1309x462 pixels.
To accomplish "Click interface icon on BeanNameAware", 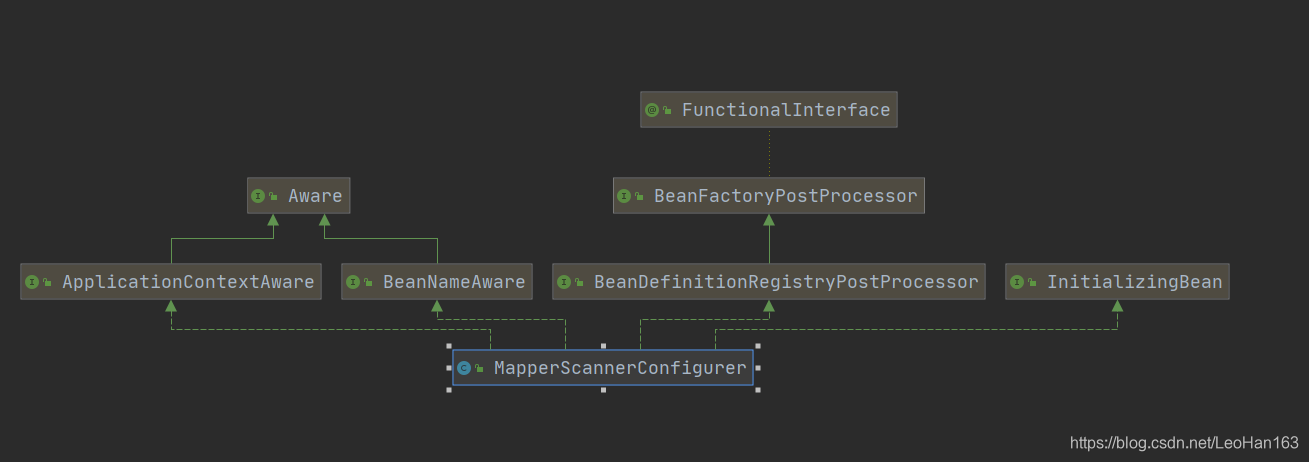I will pyautogui.click(x=353, y=282).
